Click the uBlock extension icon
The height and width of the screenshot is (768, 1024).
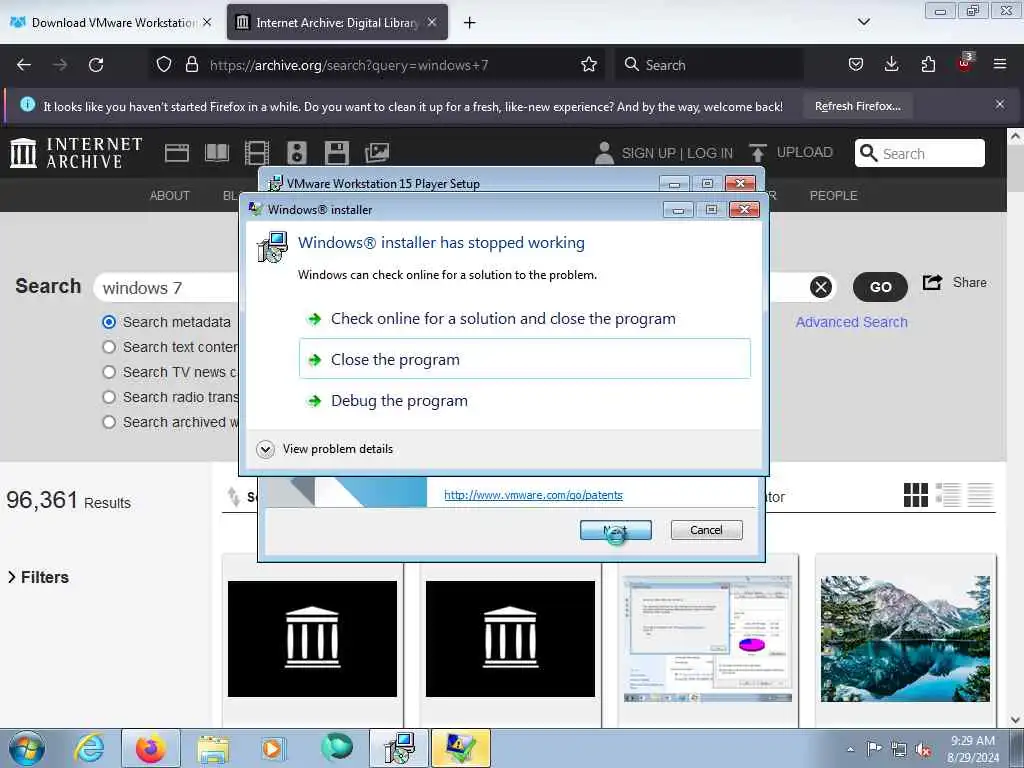[x=965, y=63]
